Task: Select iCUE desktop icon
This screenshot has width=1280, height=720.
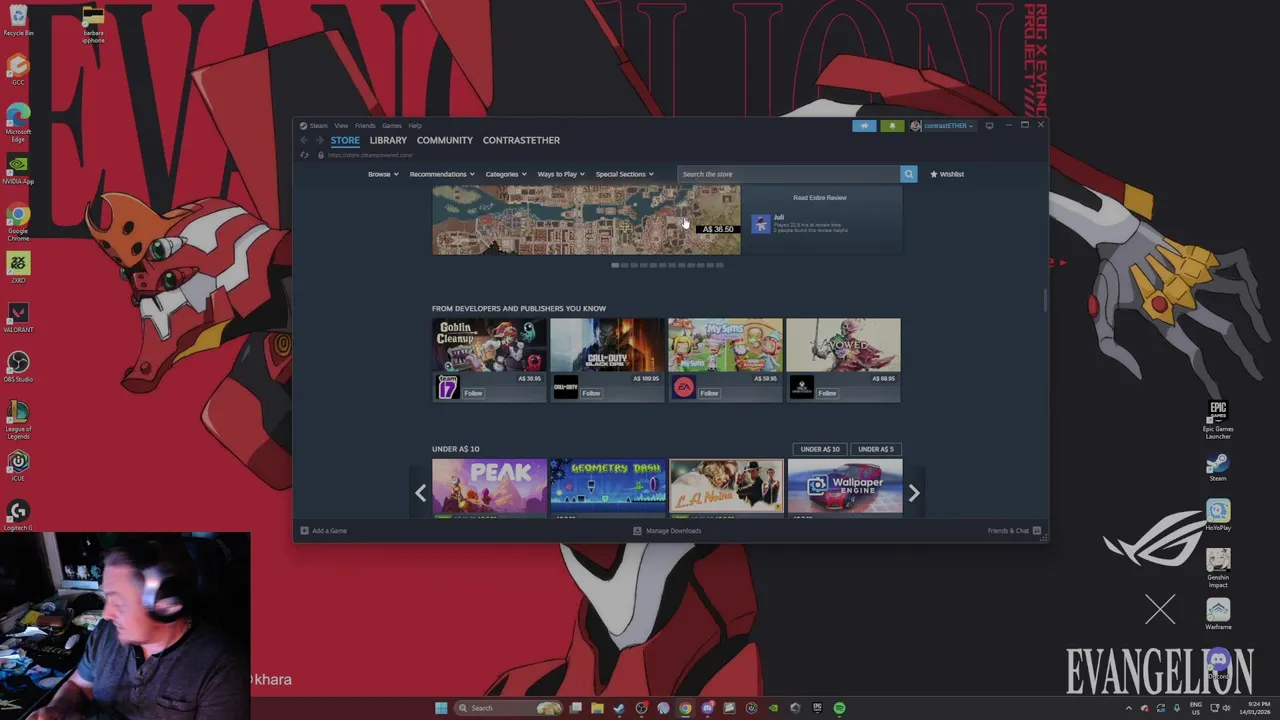Action: [x=17, y=466]
